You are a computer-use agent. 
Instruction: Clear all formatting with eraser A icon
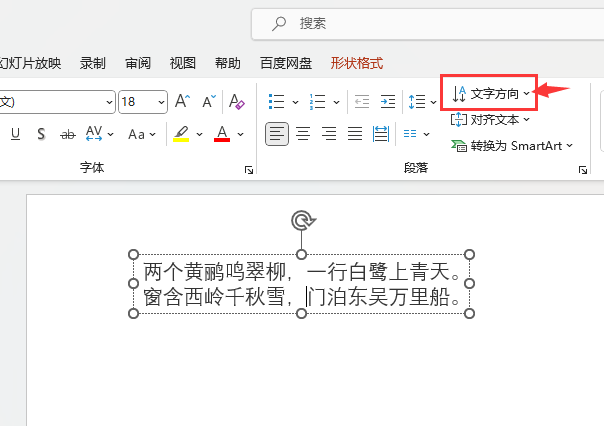(237, 102)
